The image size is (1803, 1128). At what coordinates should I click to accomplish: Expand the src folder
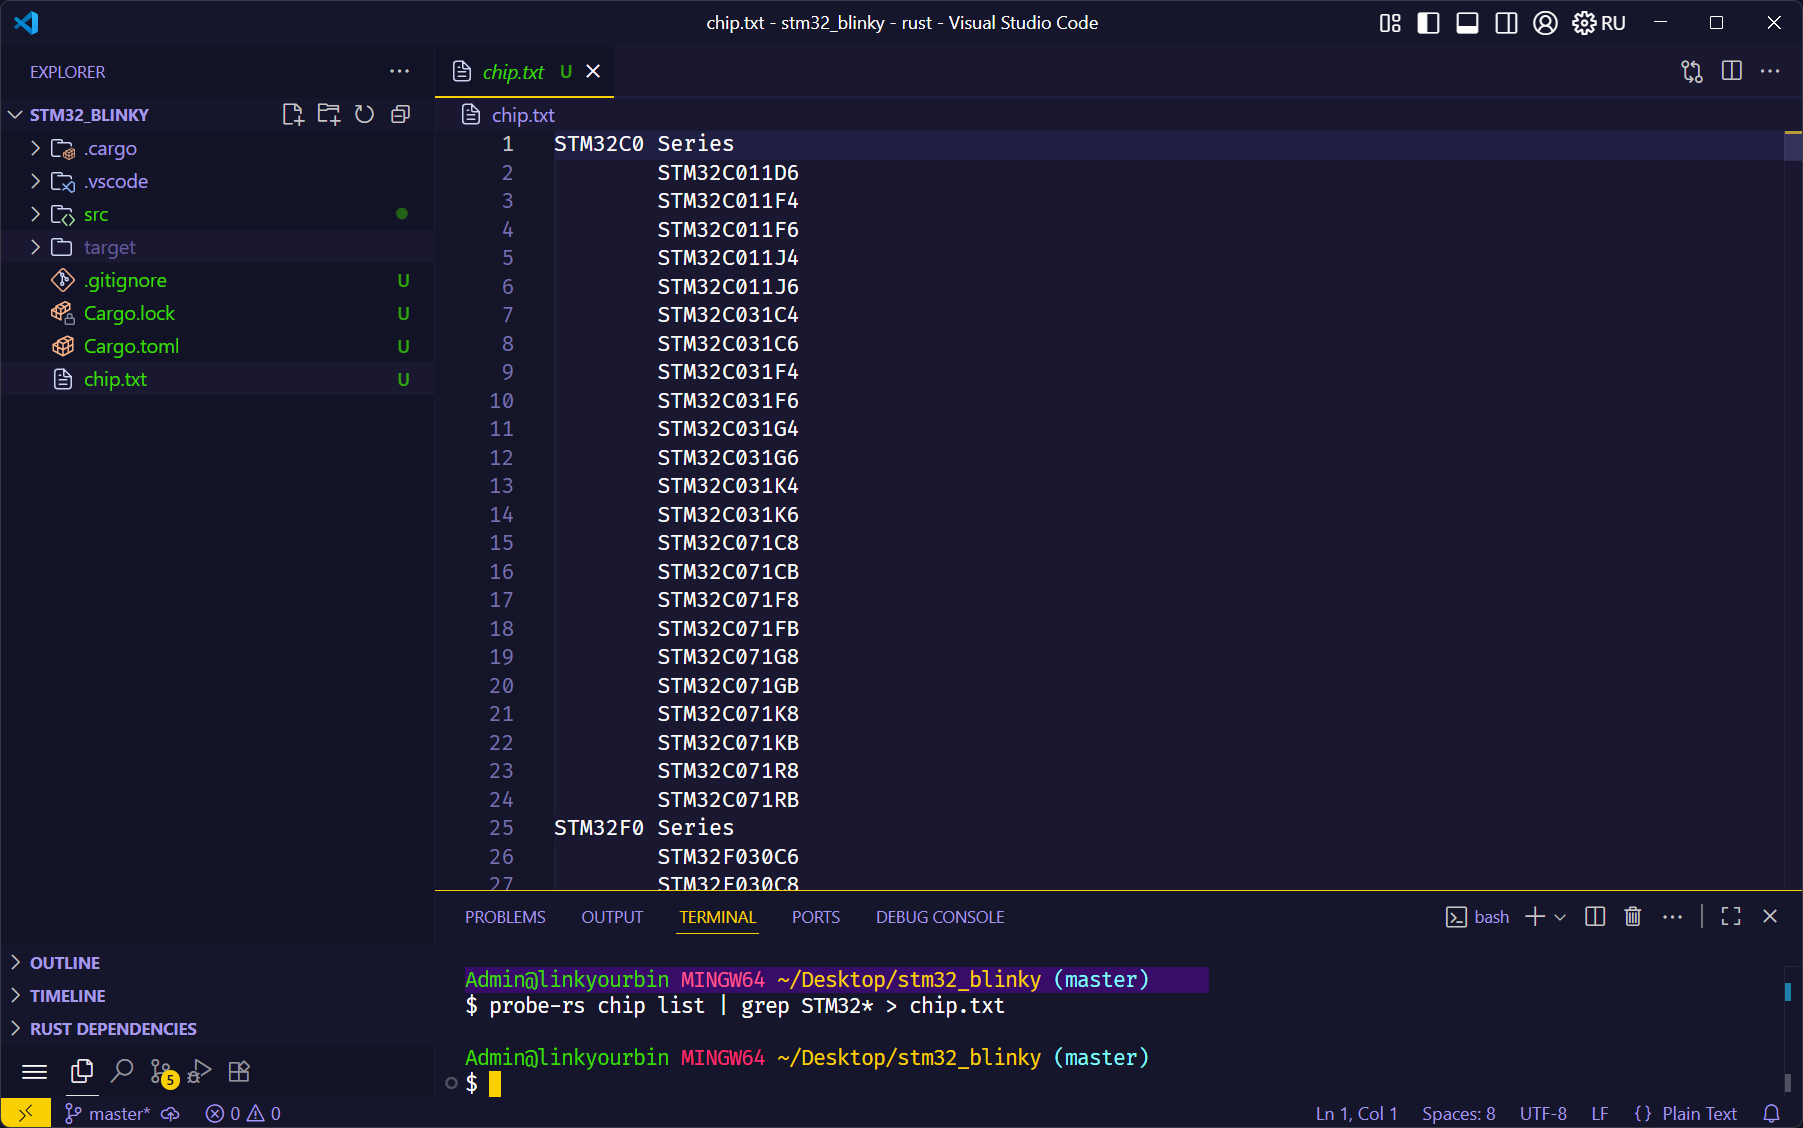[x=96, y=215]
